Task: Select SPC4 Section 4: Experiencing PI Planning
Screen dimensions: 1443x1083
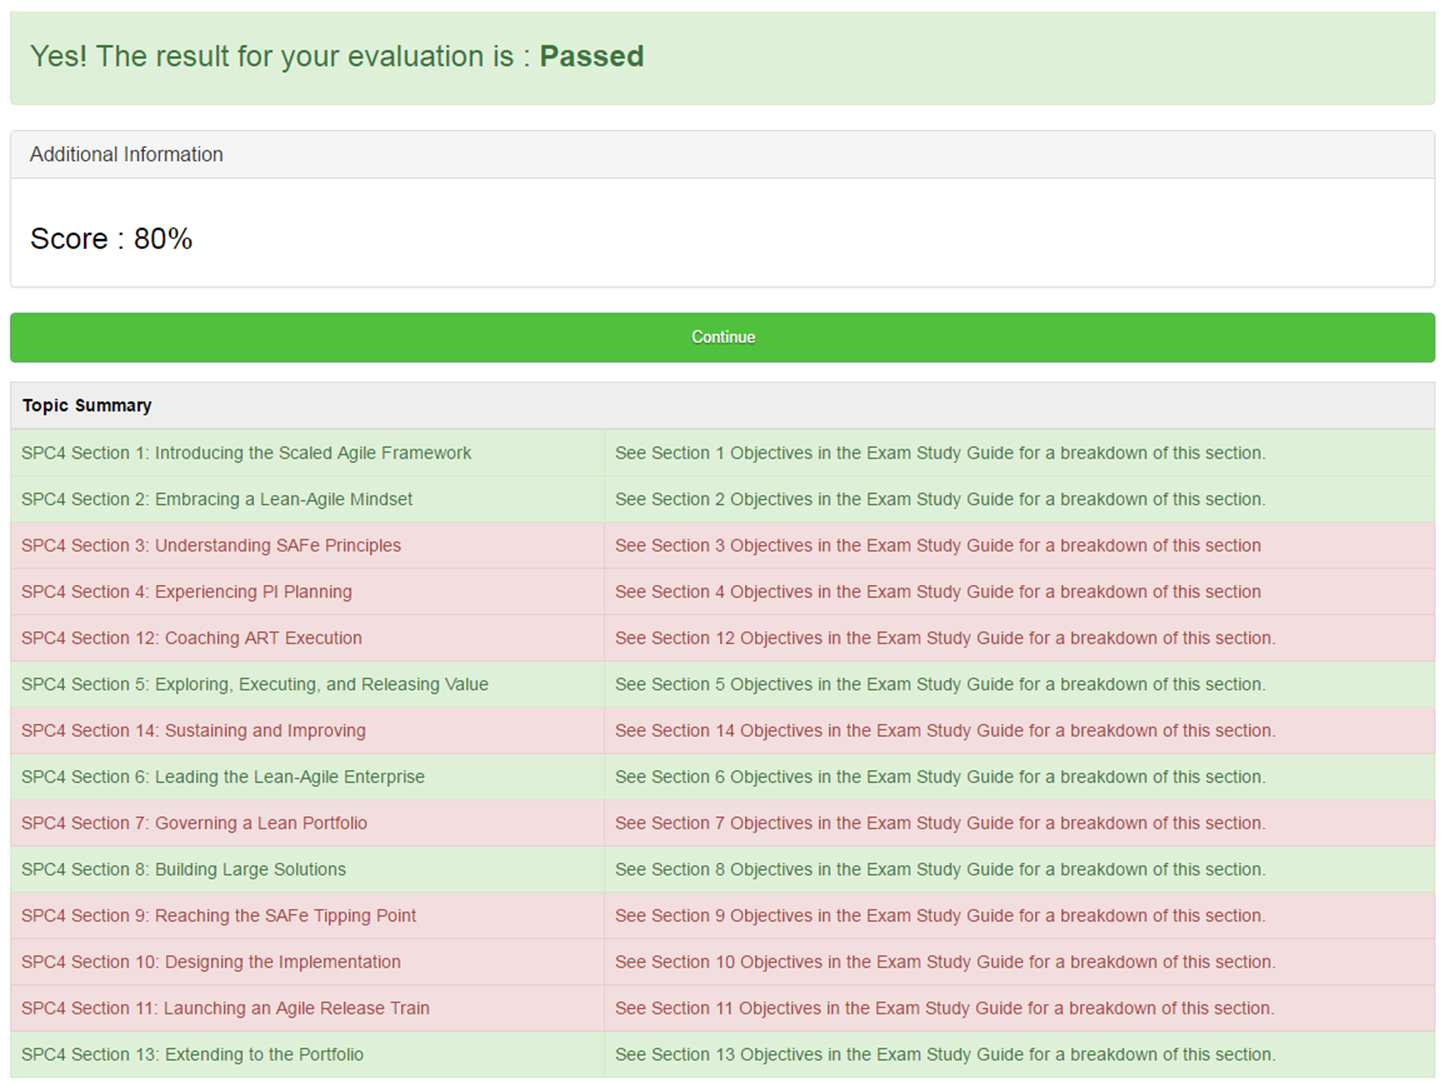Action: (x=187, y=592)
